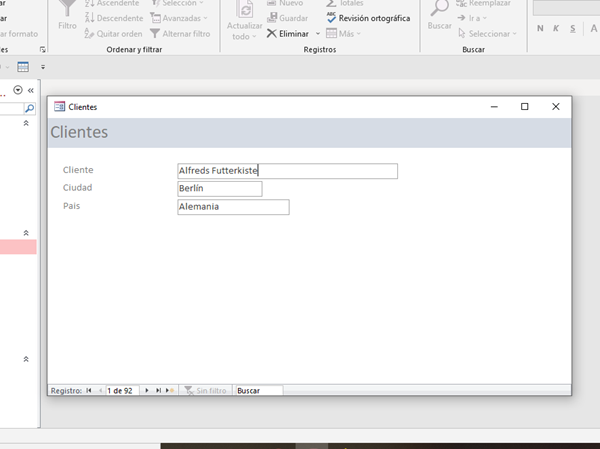Save the record with Guardar

click(x=287, y=18)
